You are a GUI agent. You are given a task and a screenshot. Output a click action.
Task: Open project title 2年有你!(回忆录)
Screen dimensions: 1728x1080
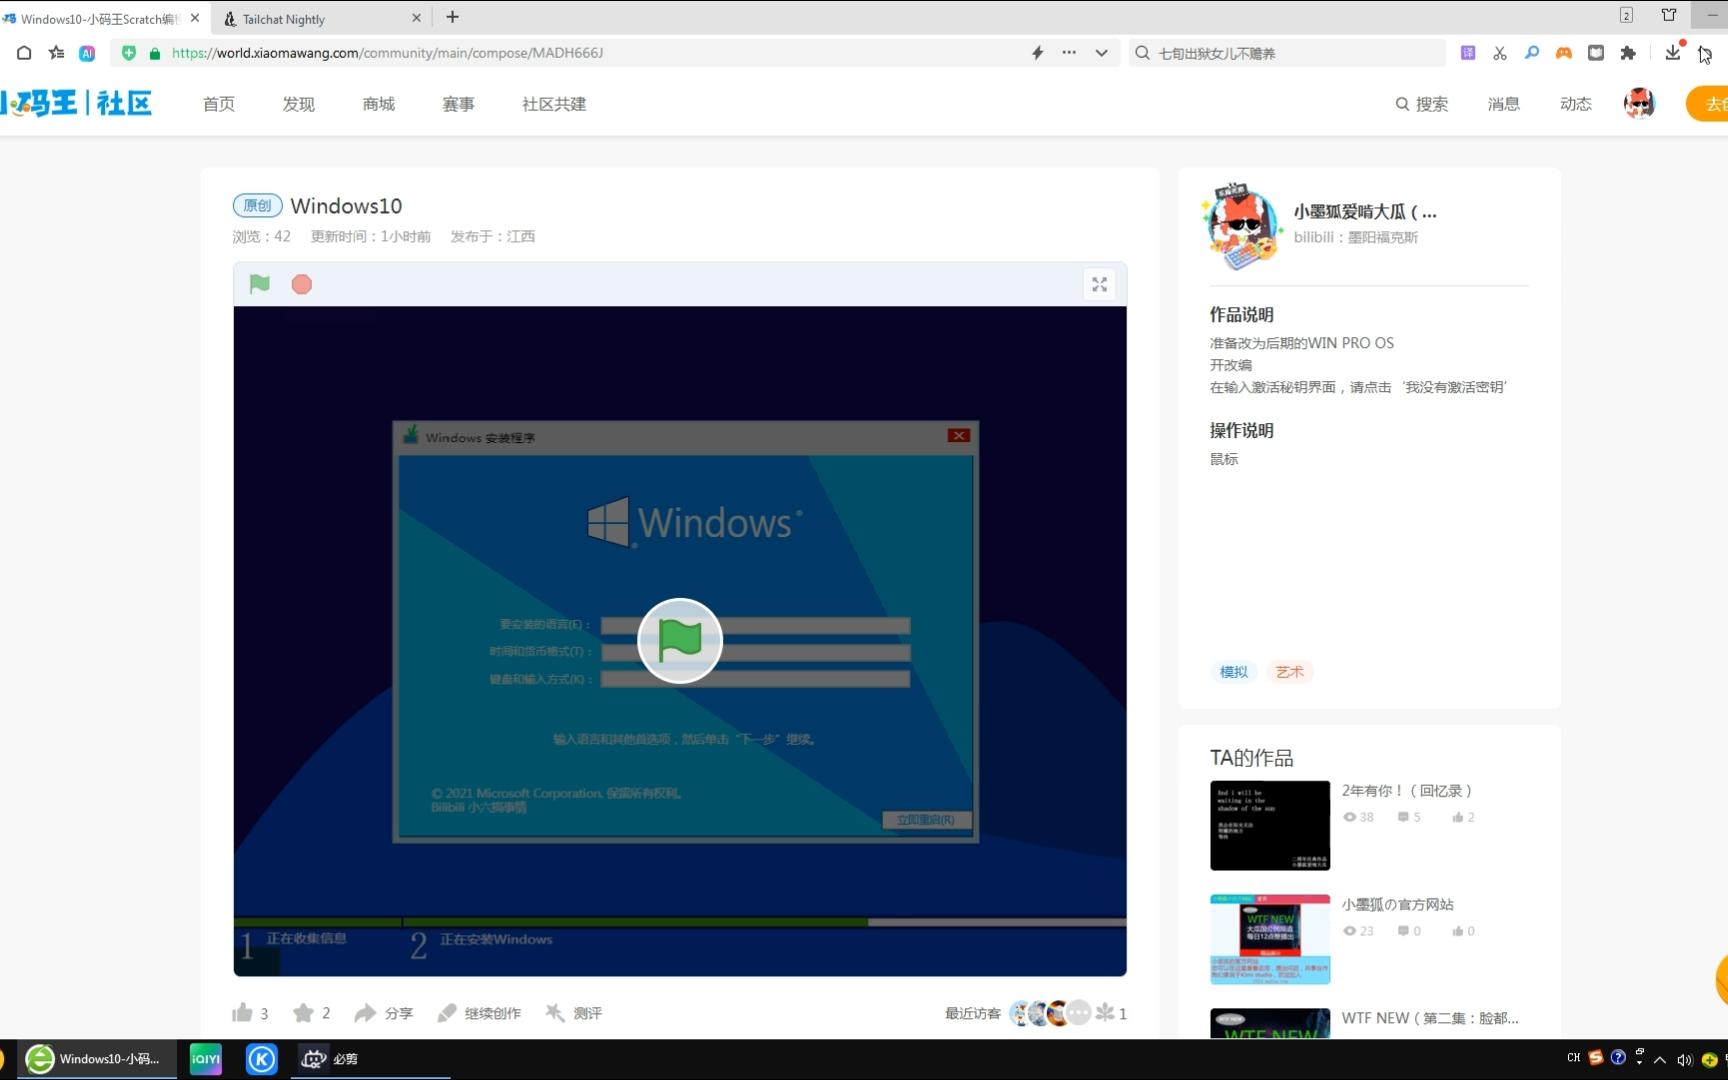tap(1407, 790)
